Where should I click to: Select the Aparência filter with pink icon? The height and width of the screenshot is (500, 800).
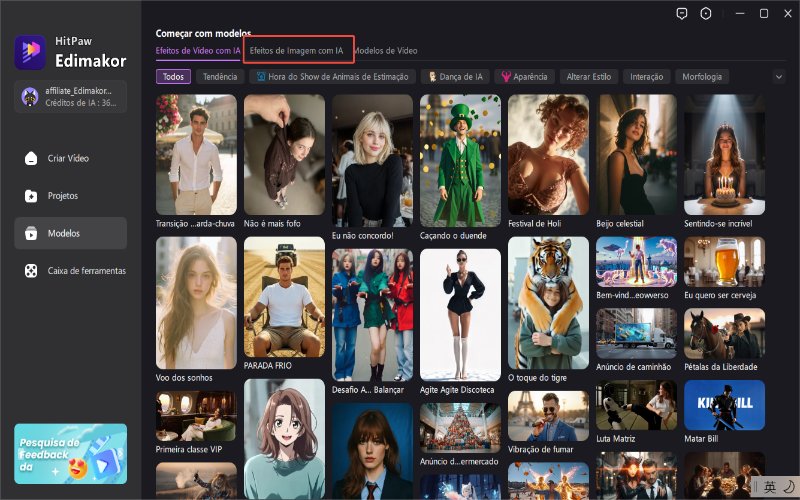pos(526,76)
